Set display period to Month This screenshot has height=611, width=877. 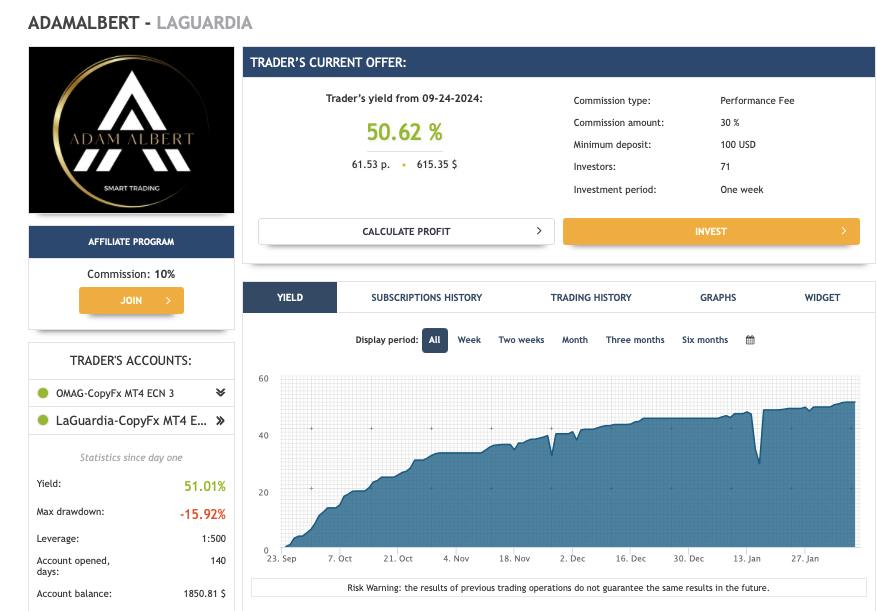point(575,340)
